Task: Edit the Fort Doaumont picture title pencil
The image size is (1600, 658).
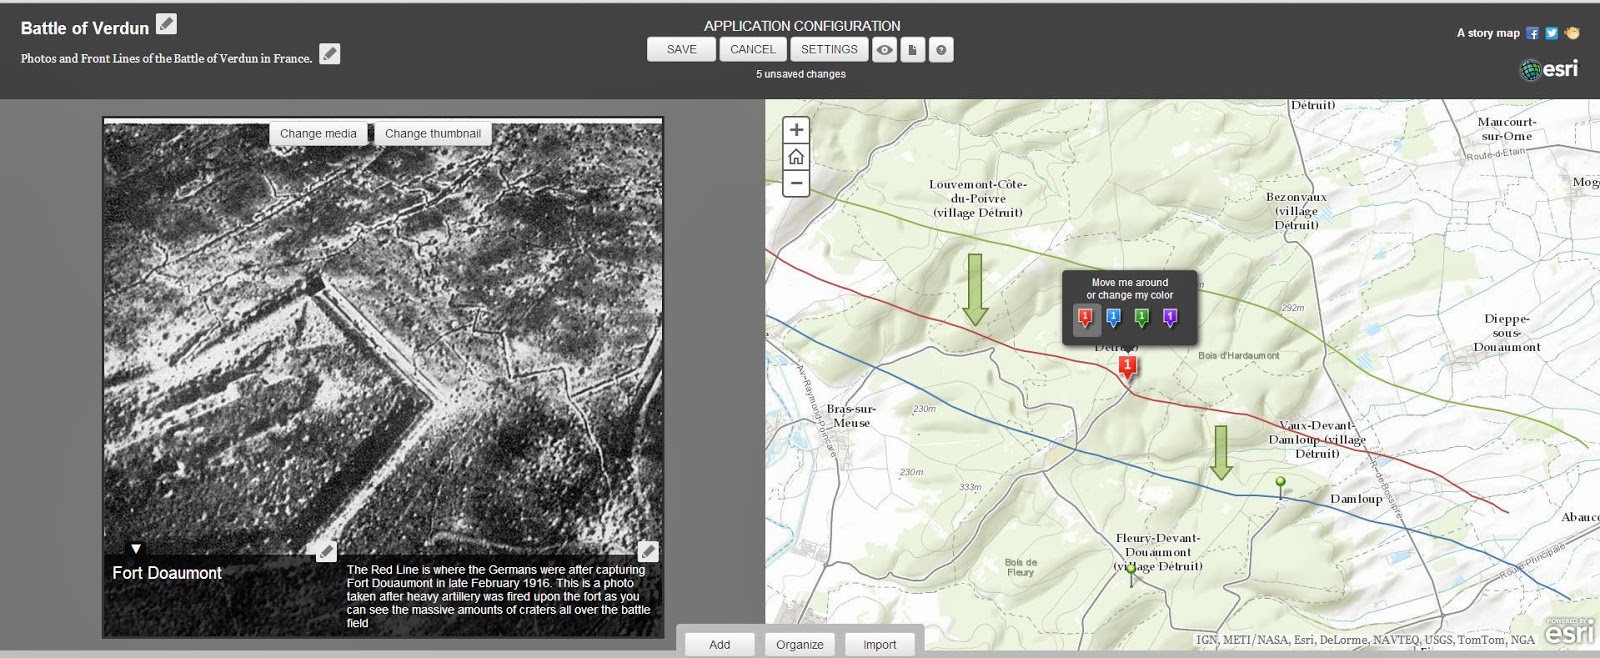Action: pos(326,551)
